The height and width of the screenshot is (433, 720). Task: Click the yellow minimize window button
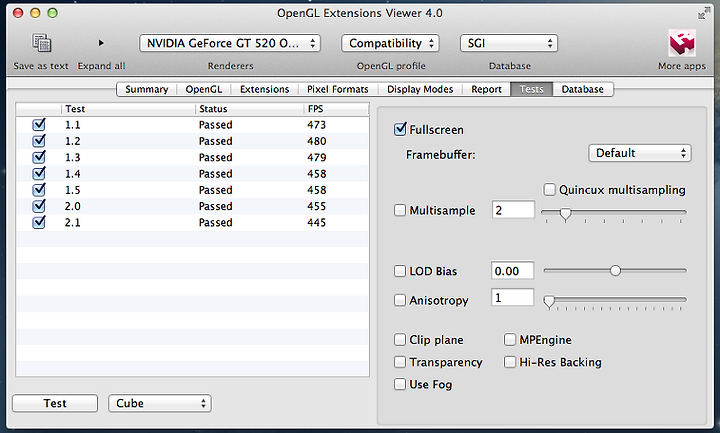(x=35, y=13)
